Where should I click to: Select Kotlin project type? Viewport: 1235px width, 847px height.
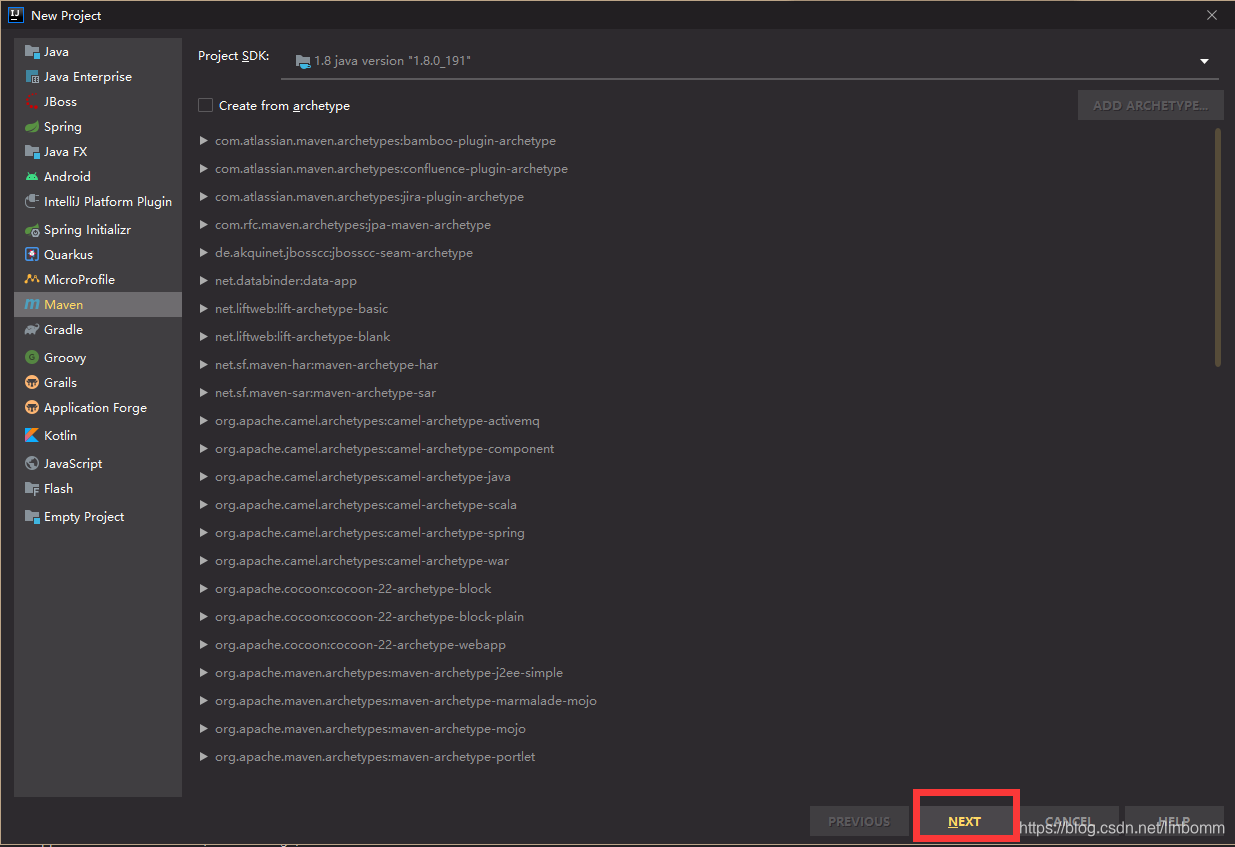98,435
